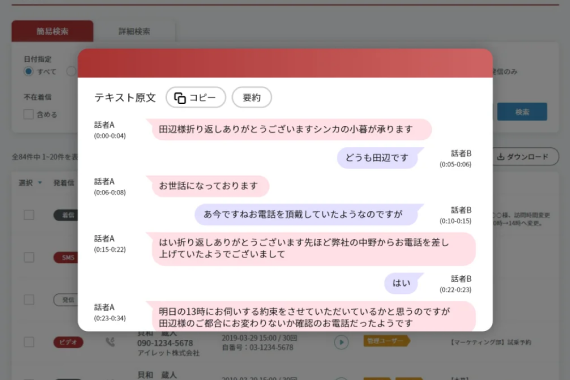Click the bubble お世話になっております
The height and width of the screenshot is (380, 570).
pos(208,186)
